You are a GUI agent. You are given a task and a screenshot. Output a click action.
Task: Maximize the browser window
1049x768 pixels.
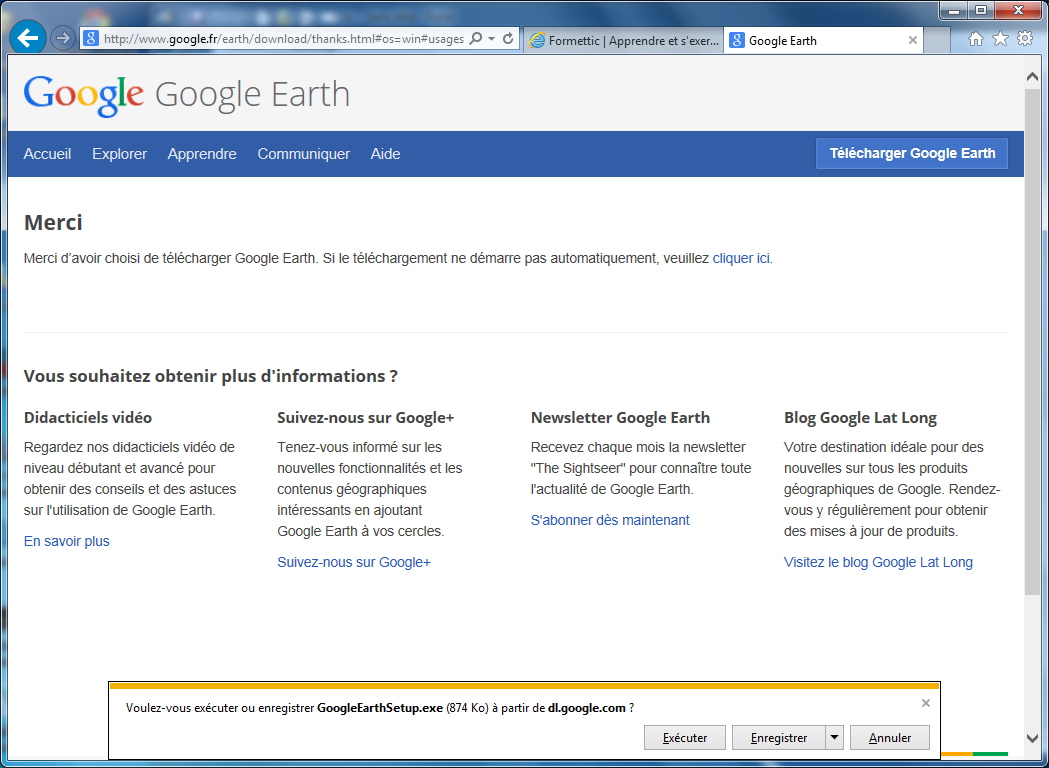click(x=981, y=10)
